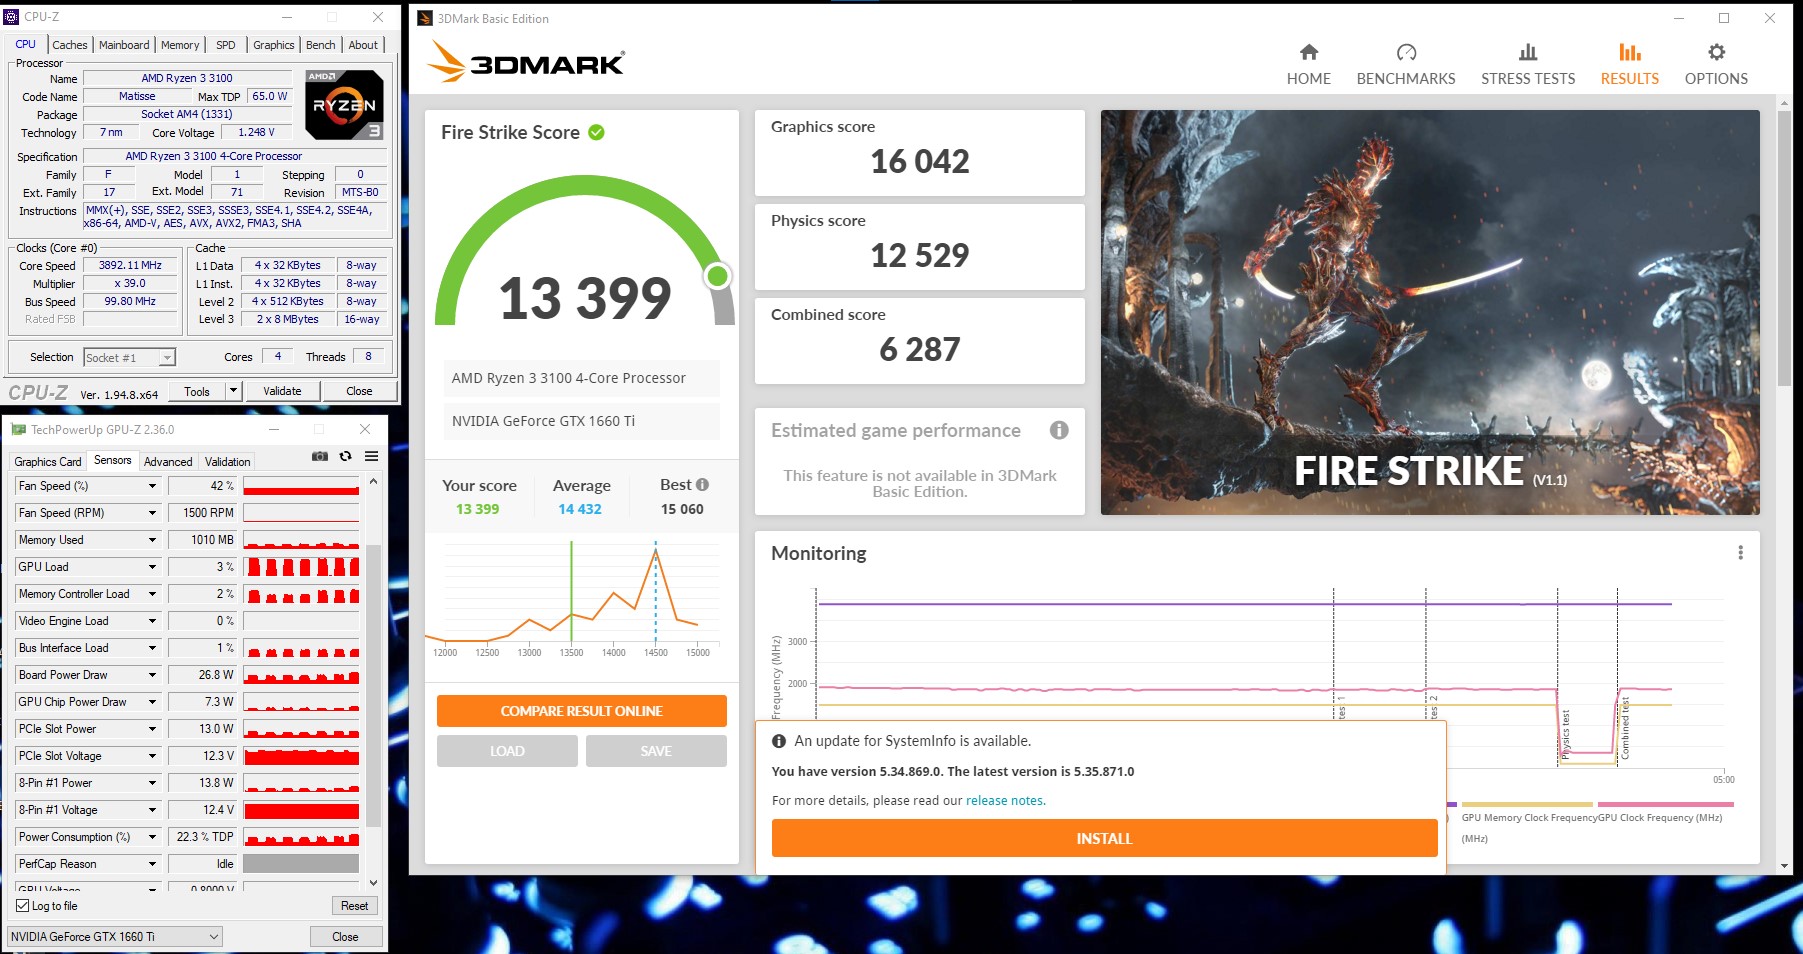Open Monitoring three-dot menu
Screen dimensions: 1803x954
(1740, 553)
